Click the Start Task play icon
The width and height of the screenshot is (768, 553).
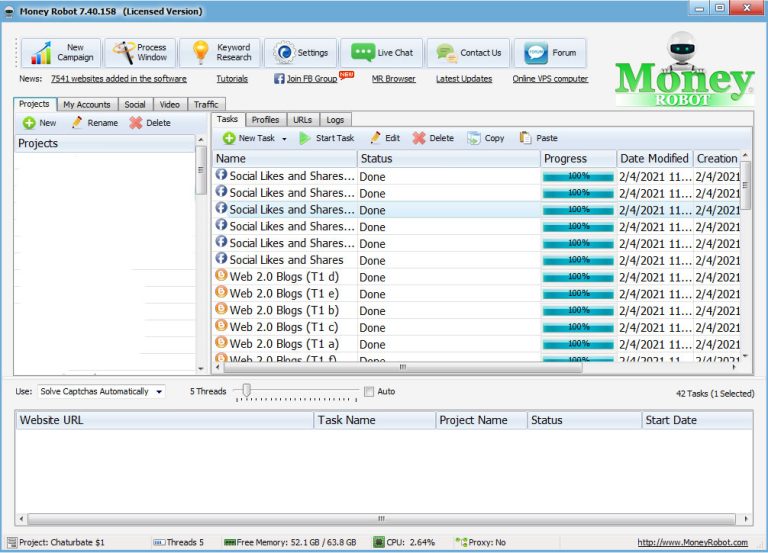point(305,139)
